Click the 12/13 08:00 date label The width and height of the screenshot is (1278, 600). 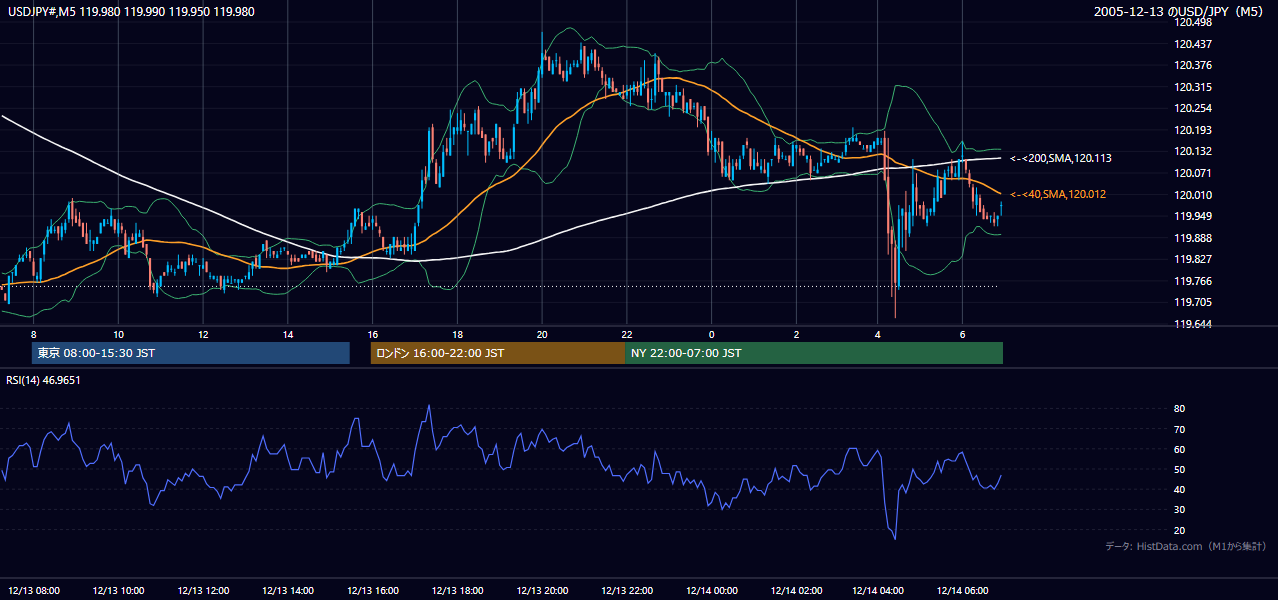[35, 590]
